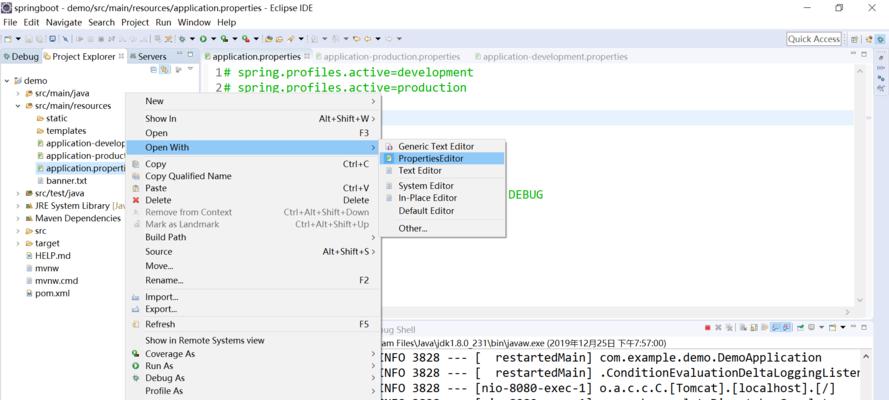Open the Run button dropdown arrow
Image resolution: width=889 pixels, height=400 pixels.
coord(213,39)
